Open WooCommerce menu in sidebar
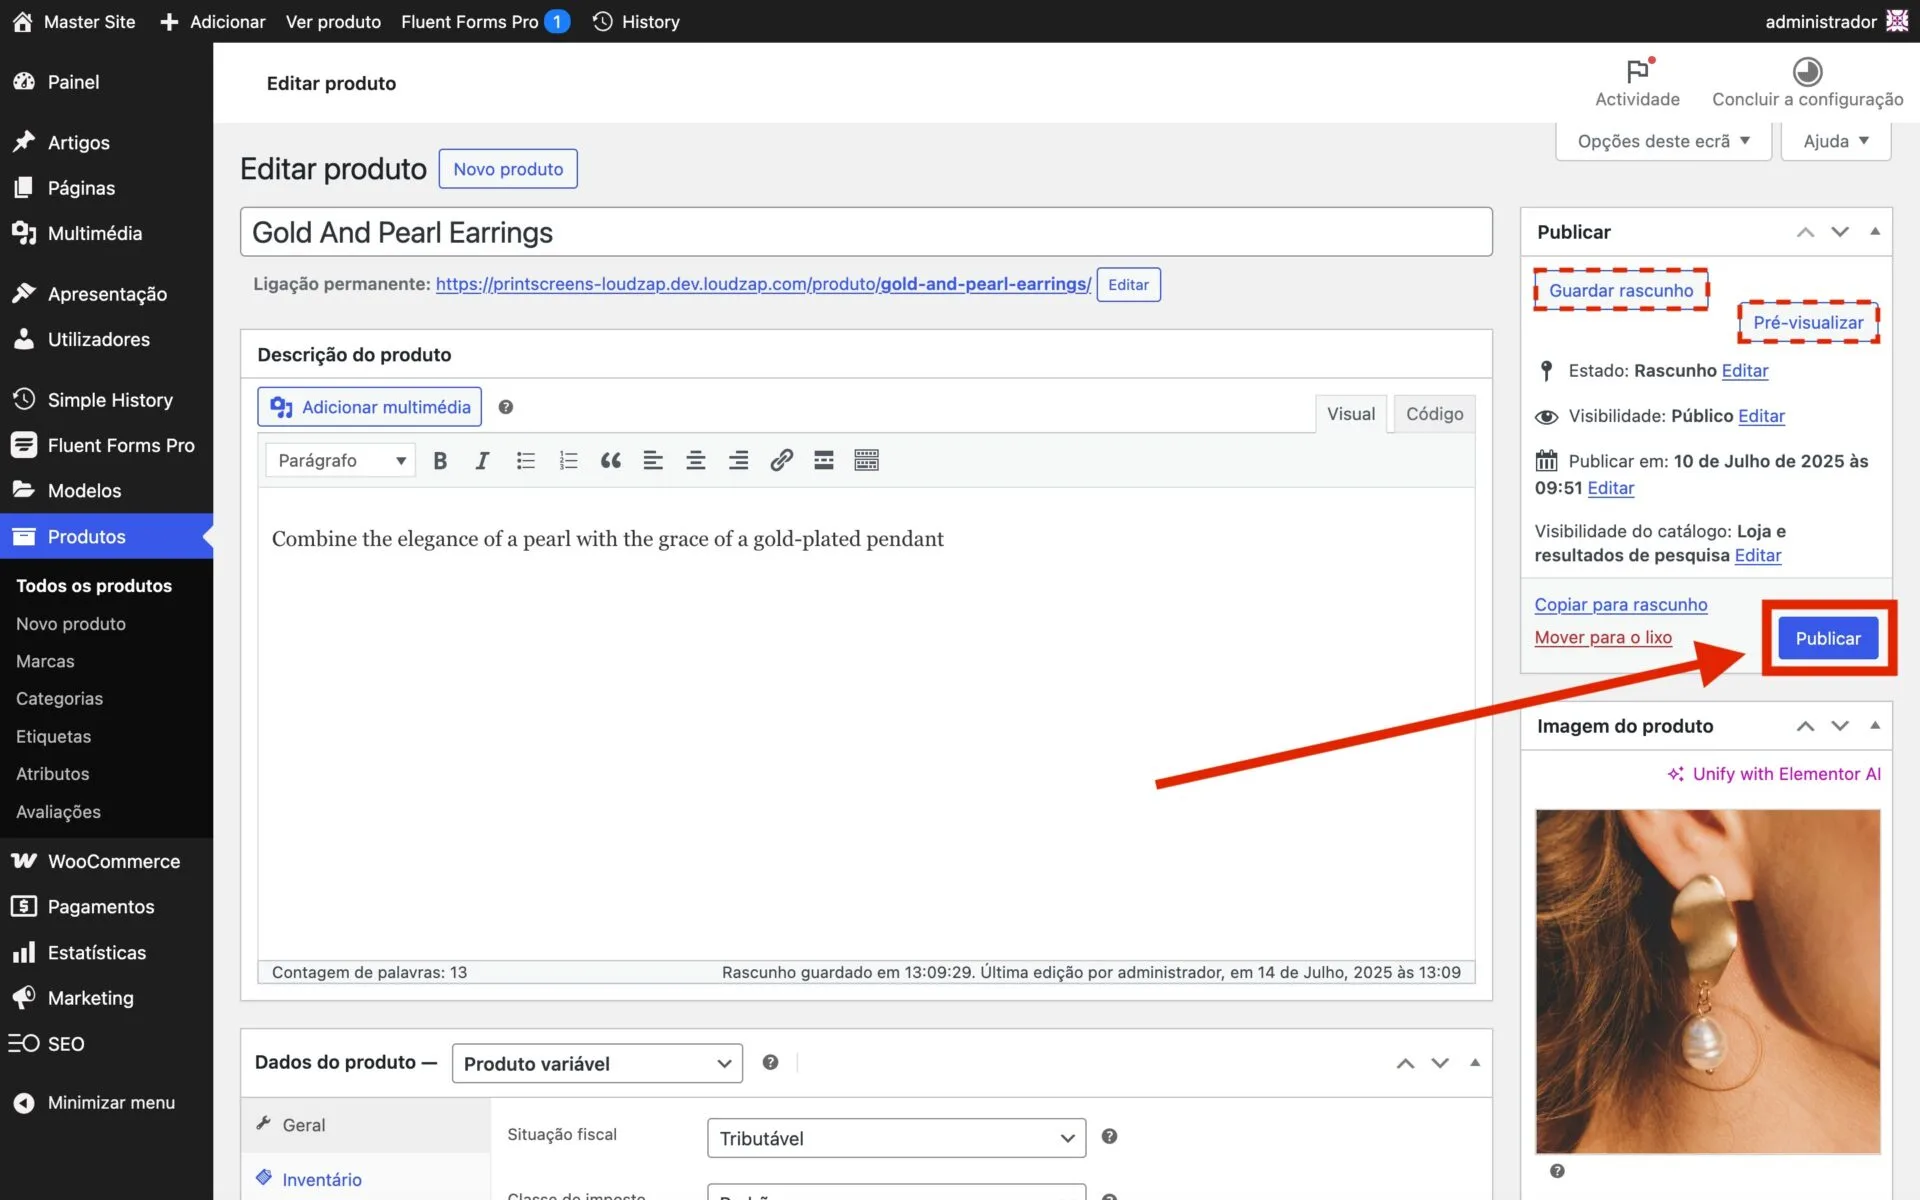Screen dimensions: 1920x1200 pyautogui.click(x=113, y=861)
